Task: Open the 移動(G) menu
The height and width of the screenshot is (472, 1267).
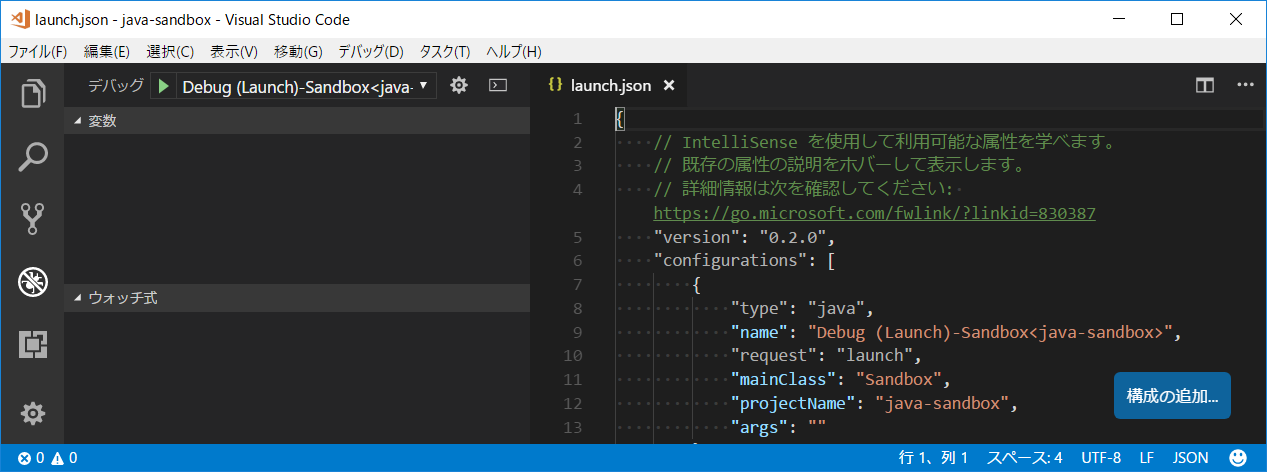Action: [x=298, y=51]
